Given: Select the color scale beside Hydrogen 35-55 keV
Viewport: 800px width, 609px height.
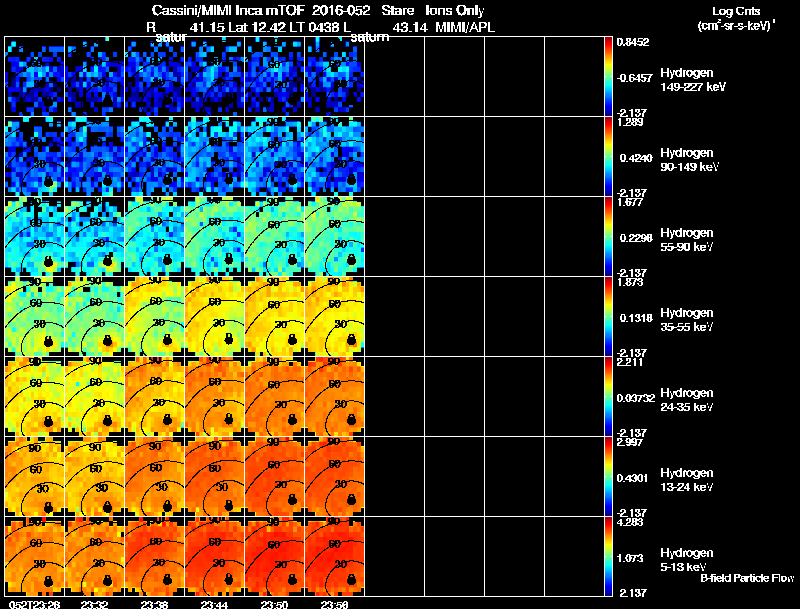Looking at the screenshot, I should pos(608,317).
